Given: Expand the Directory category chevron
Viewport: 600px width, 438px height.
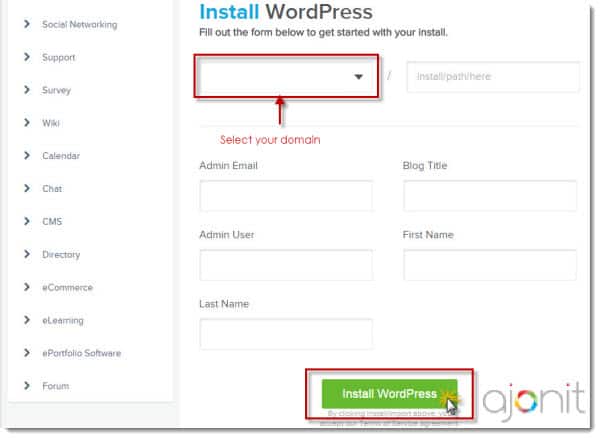Looking at the screenshot, I should click(x=27, y=254).
